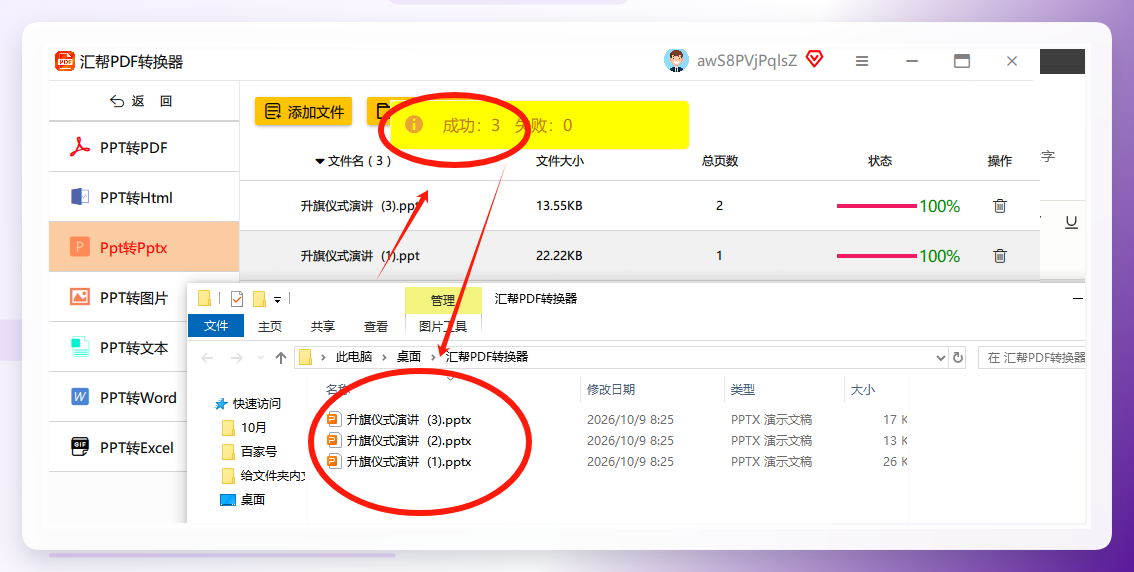1134x572 pixels.
Task: Sort by the 文件名 (3) column header
Action: [x=354, y=161]
